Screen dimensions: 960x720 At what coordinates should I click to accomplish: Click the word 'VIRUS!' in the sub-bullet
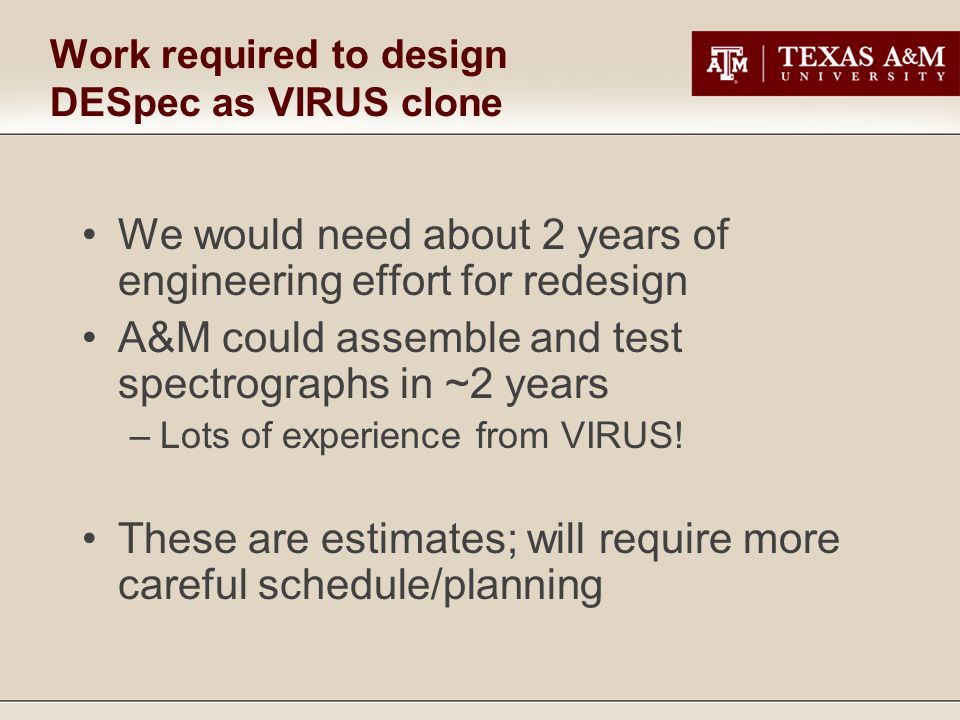coord(622,436)
